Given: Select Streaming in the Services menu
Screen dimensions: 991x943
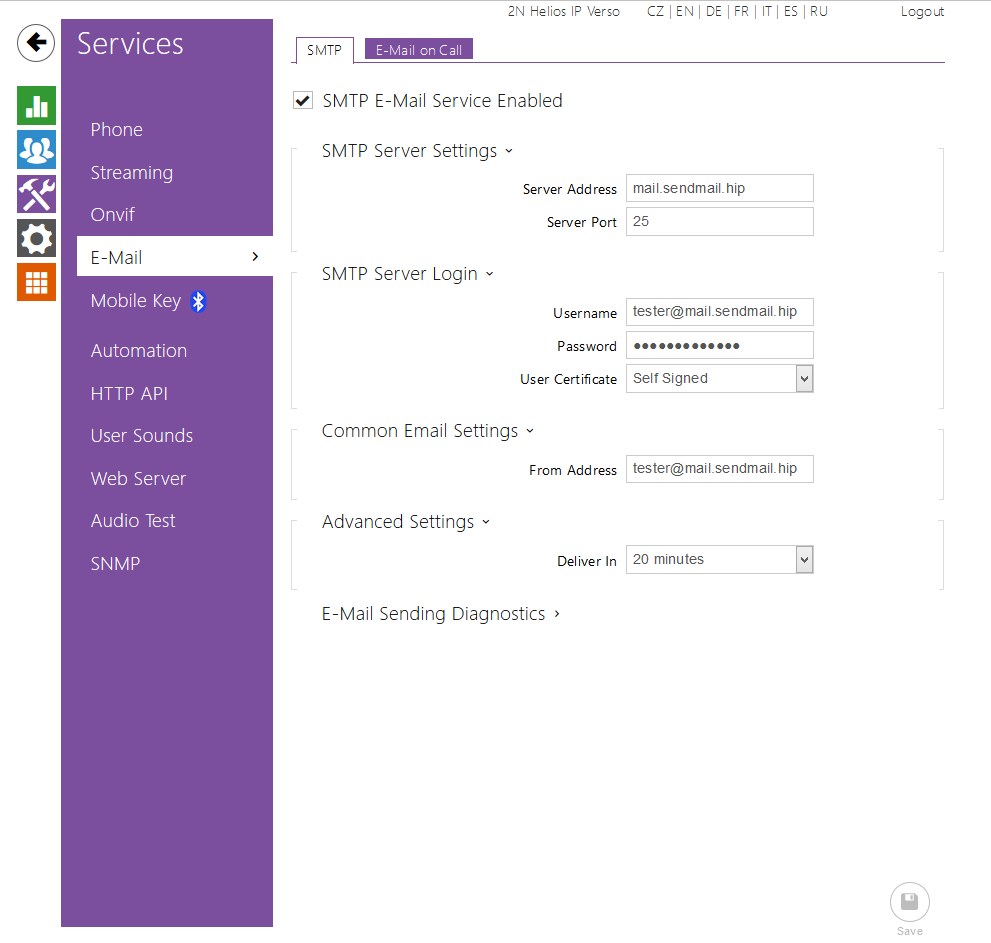Looking at the screenshot, I should tap(132, 173).
